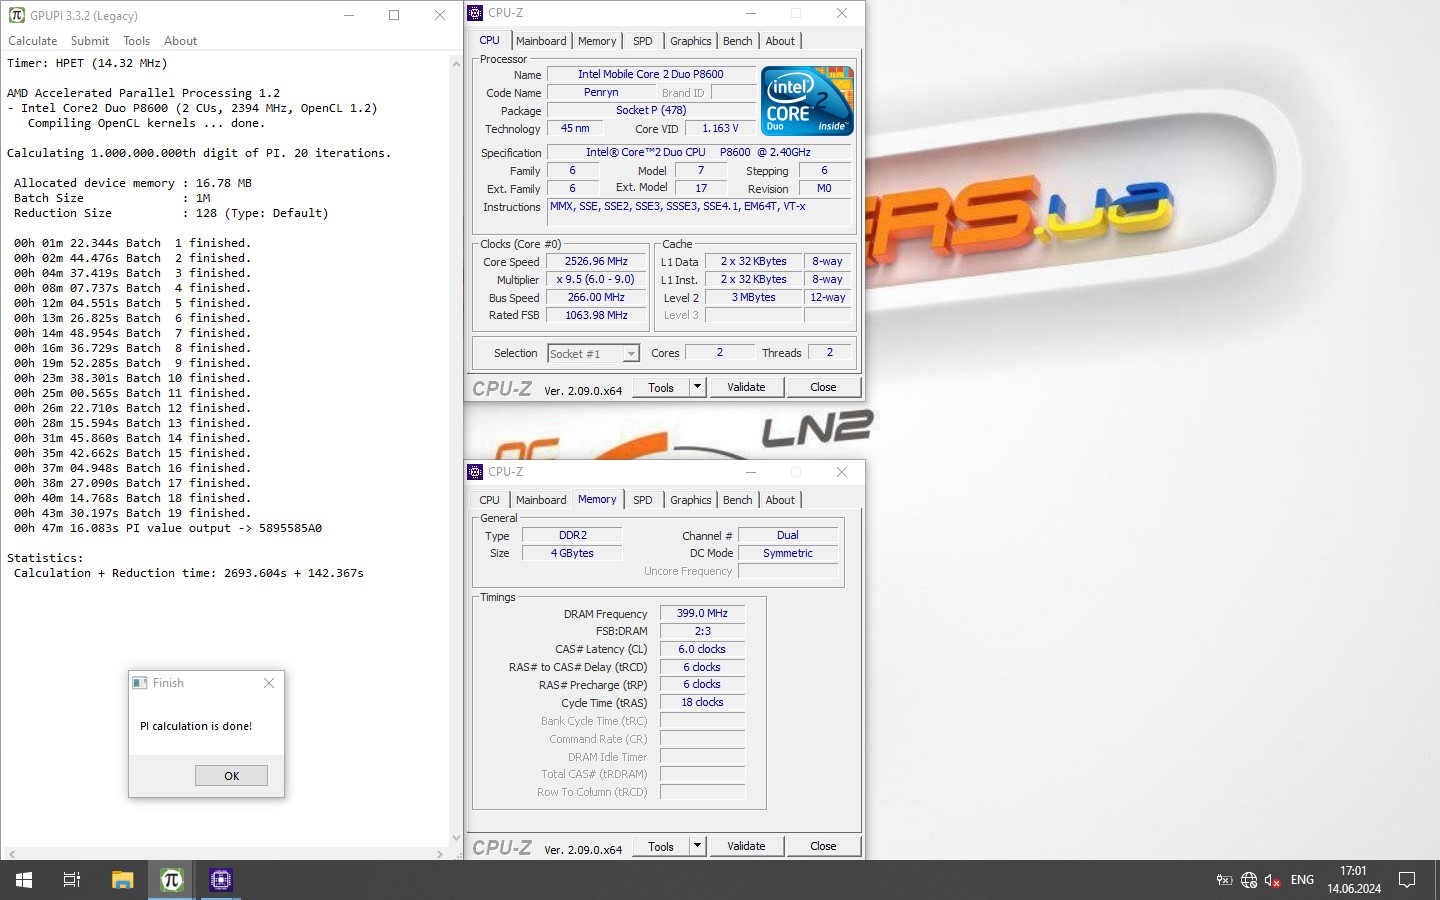Image resolution: width=1440 pixels, height=900 pixels.
Task: Switch to CPU-Z in the taskbar
Action: (220, 880)
